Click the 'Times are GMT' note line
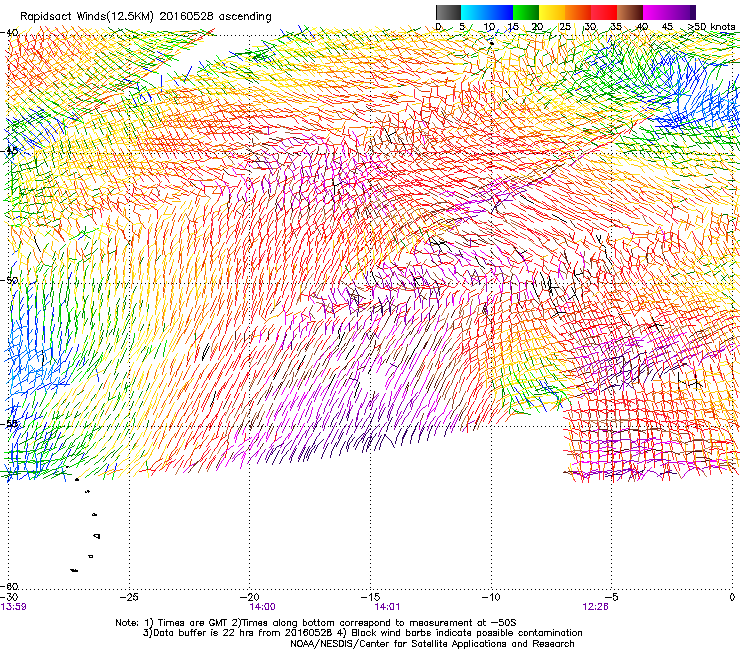 [x=316, y=623]
